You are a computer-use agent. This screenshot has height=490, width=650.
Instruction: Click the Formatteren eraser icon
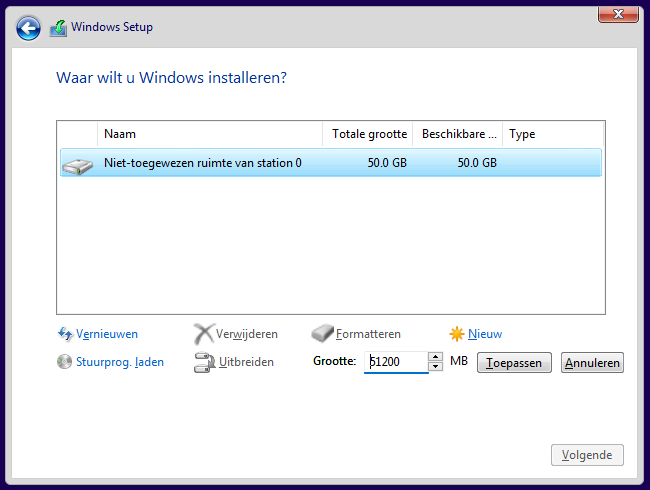coord(323,333)
